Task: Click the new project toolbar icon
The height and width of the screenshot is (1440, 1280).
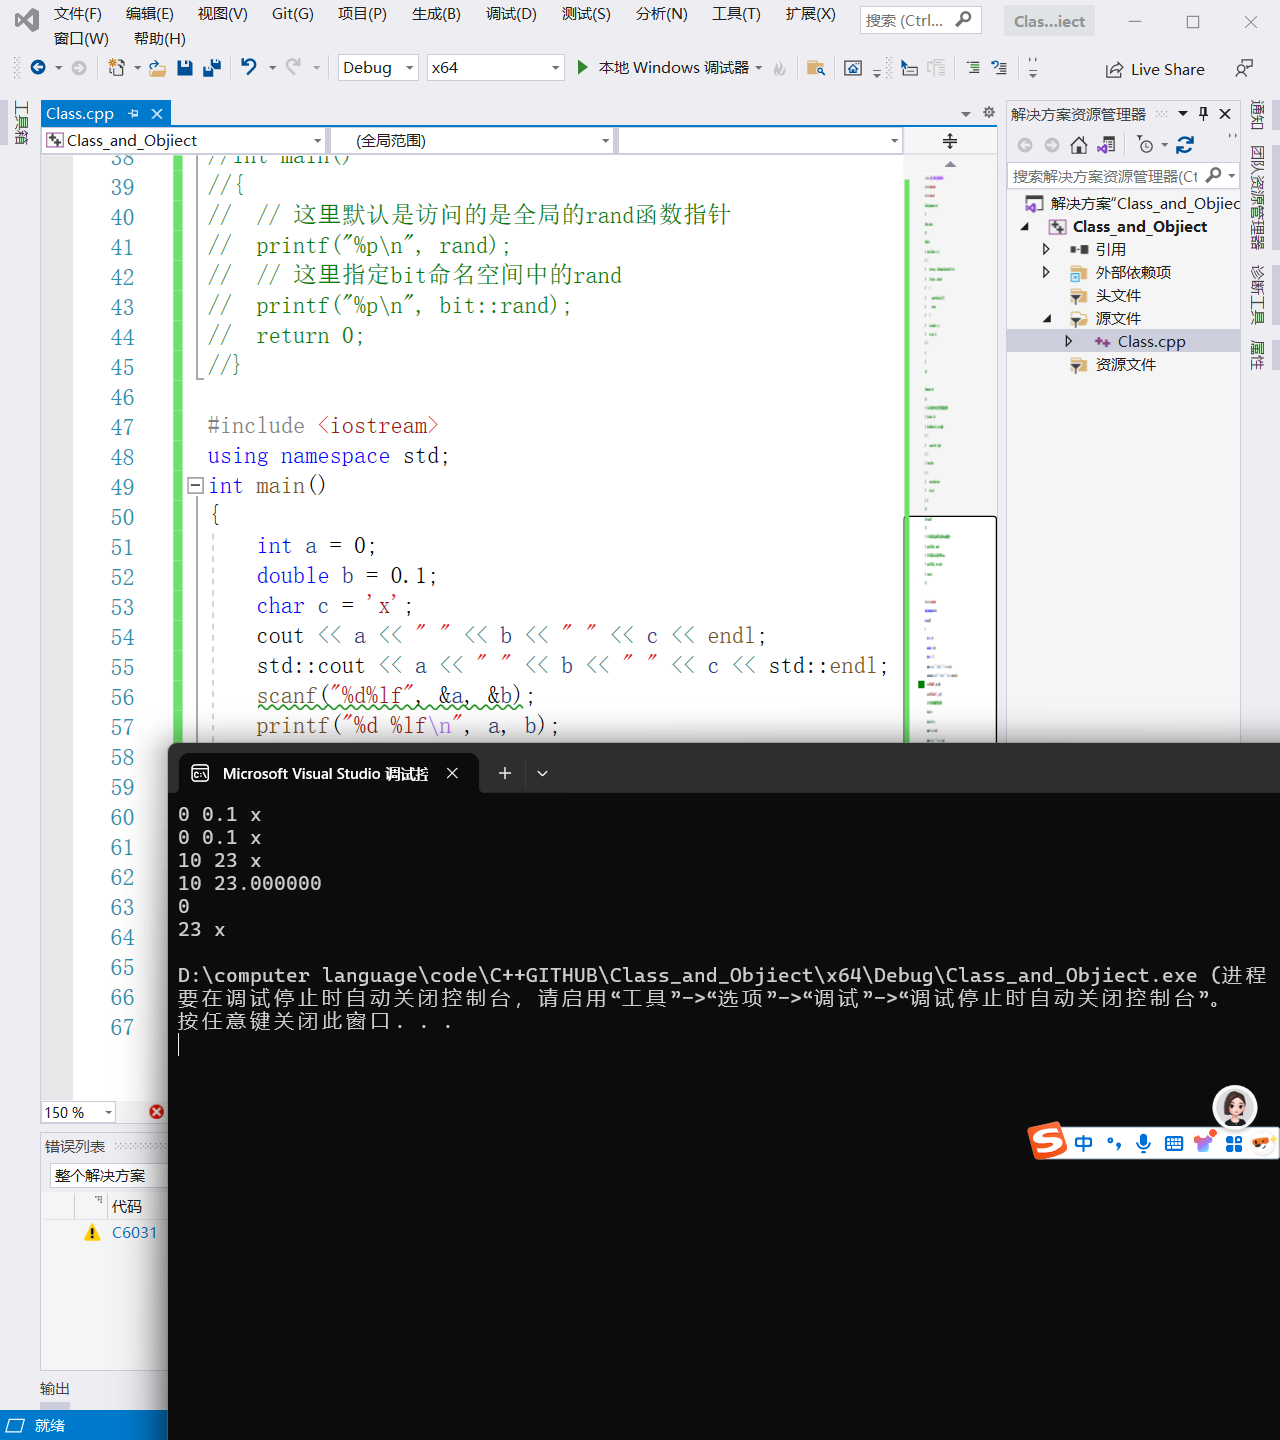Action: click(116, 67)
